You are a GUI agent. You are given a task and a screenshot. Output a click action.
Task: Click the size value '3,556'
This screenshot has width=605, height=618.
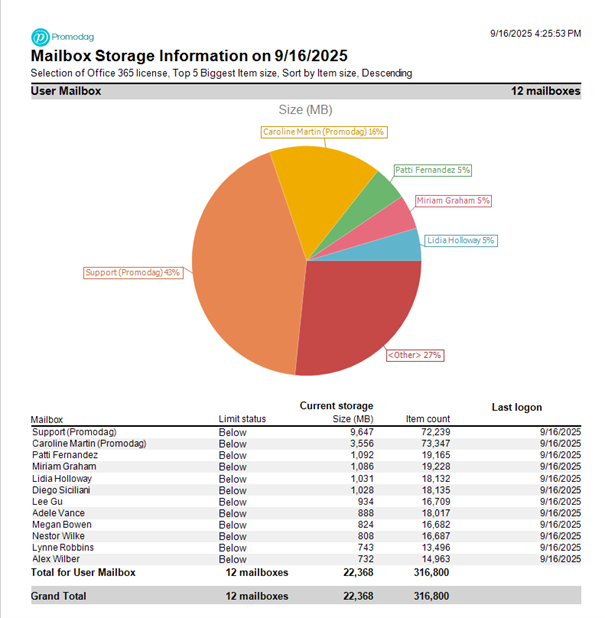[362, 443]
